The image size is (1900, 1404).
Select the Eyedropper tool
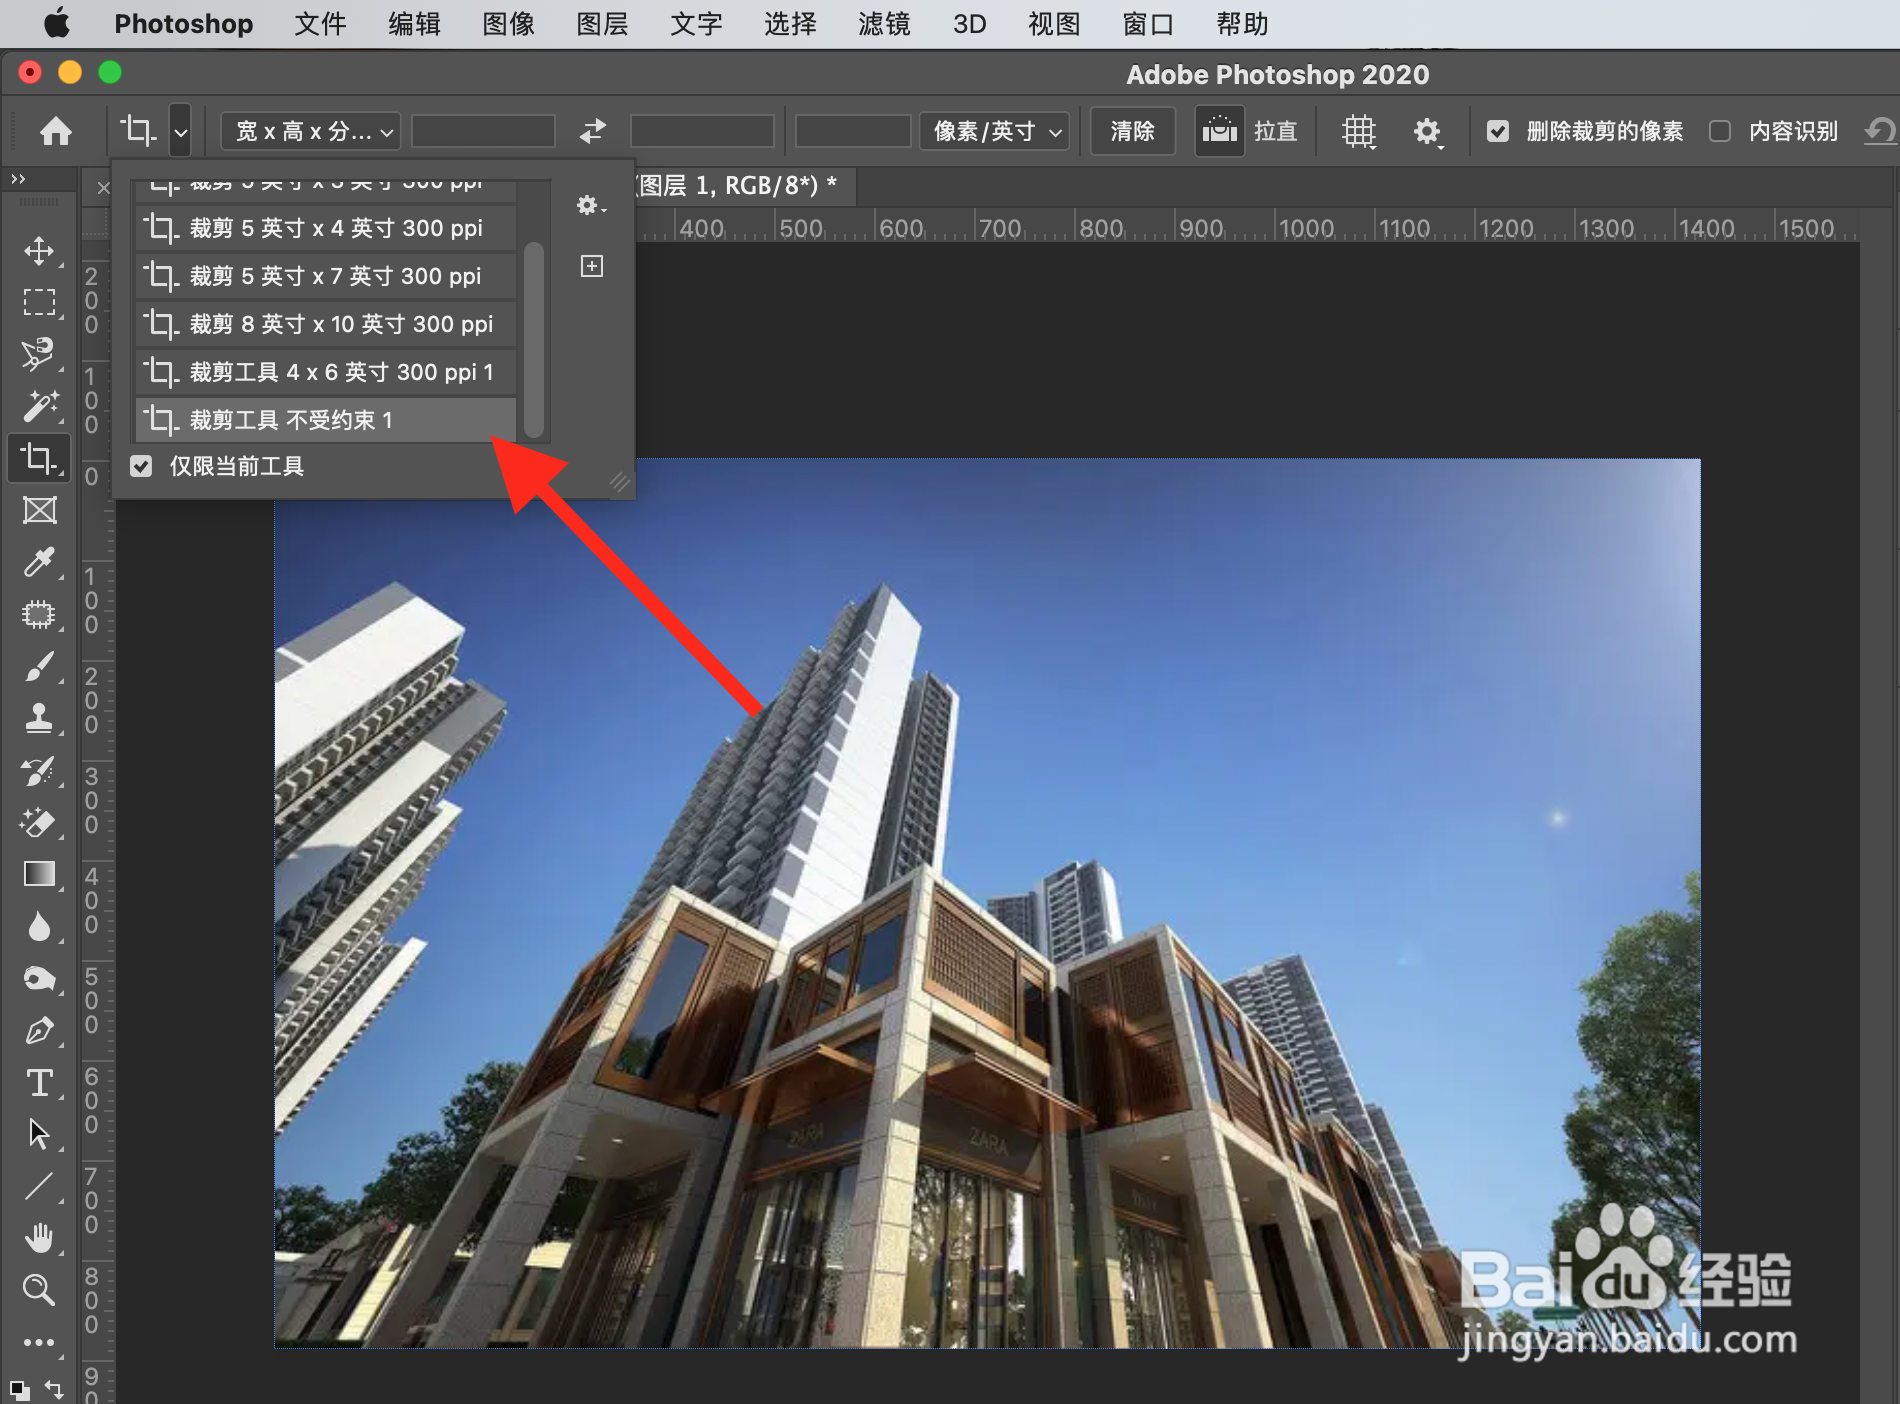click(x=39, y=562)
